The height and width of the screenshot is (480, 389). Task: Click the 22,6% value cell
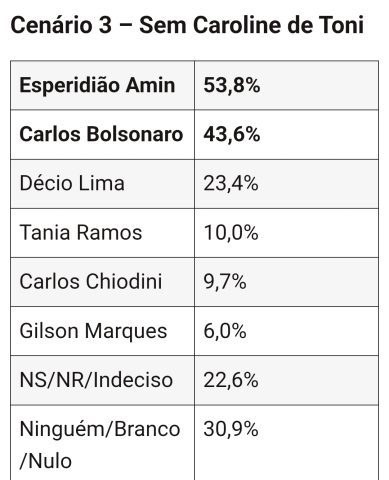tap(287, 380)
